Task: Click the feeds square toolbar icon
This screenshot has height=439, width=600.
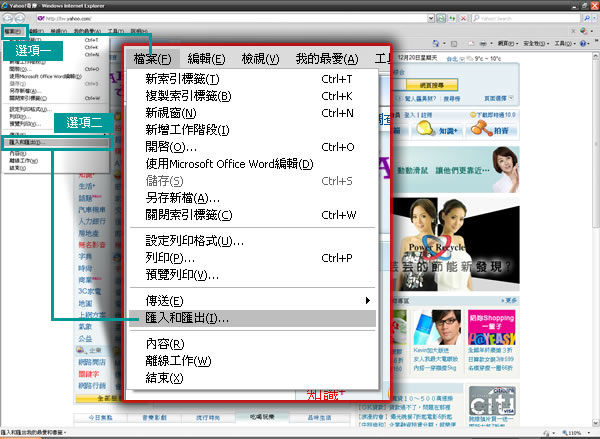Action: coord(454,44)
